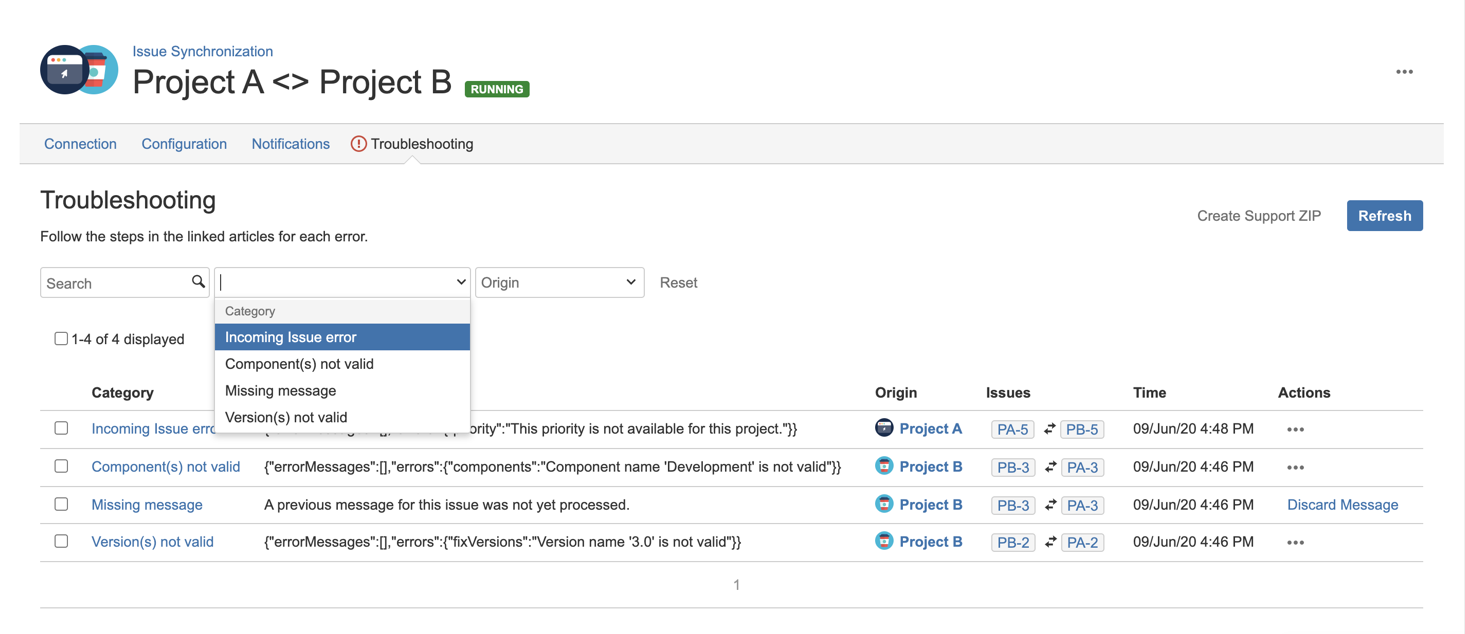Open the Notifications tab
1465x634 pixels.
tap(290, 144)
